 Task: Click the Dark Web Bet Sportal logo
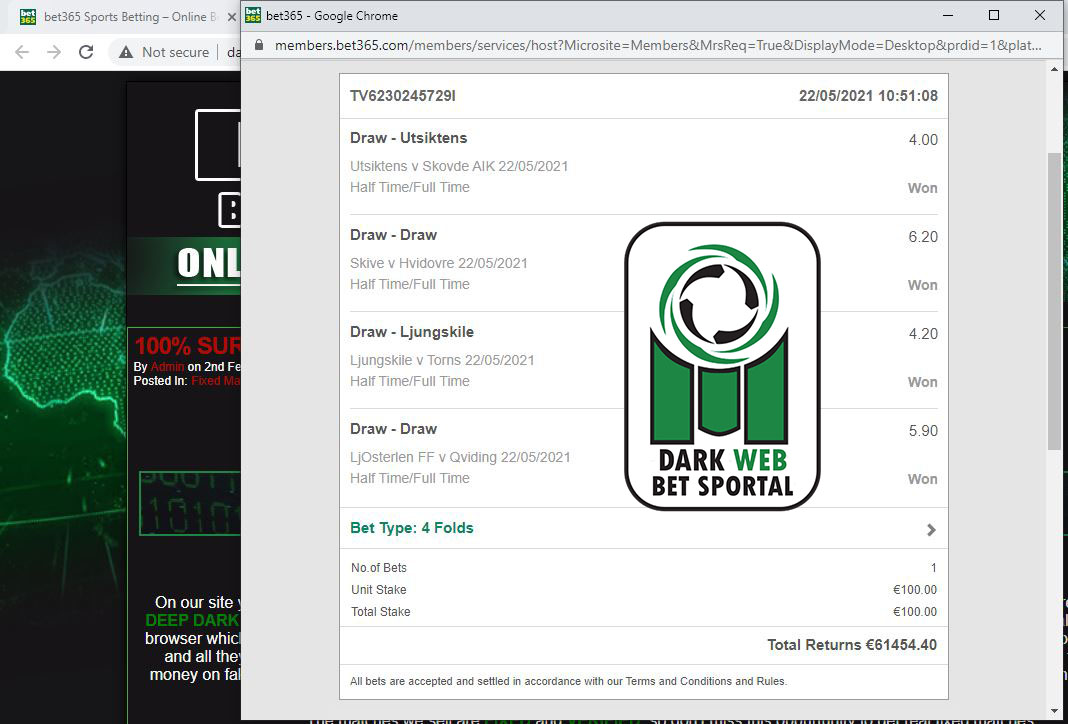pyautogui.click(x=722, y=366)
